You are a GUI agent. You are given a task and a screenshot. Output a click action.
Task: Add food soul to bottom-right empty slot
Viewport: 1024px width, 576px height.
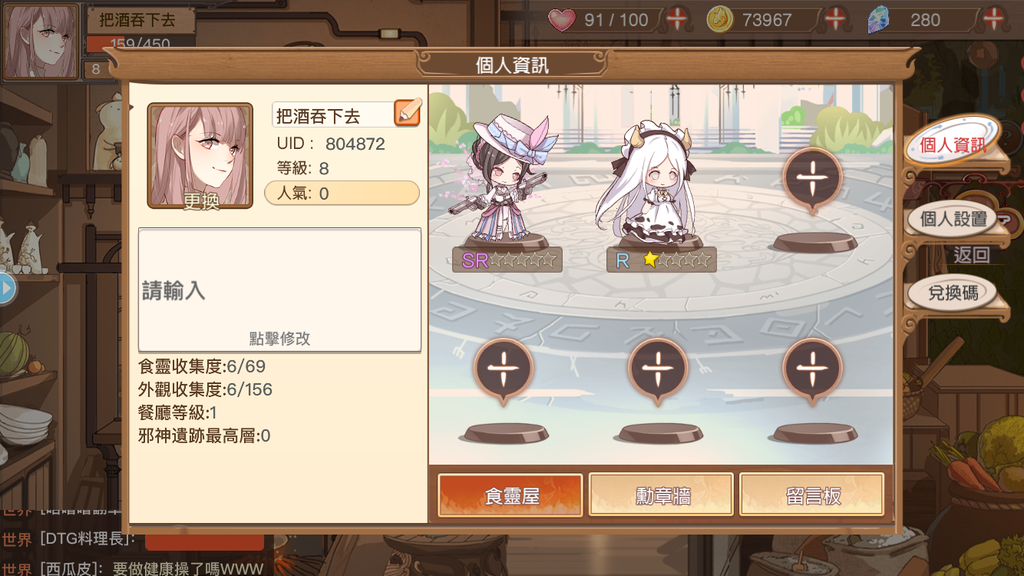(812, 370)
